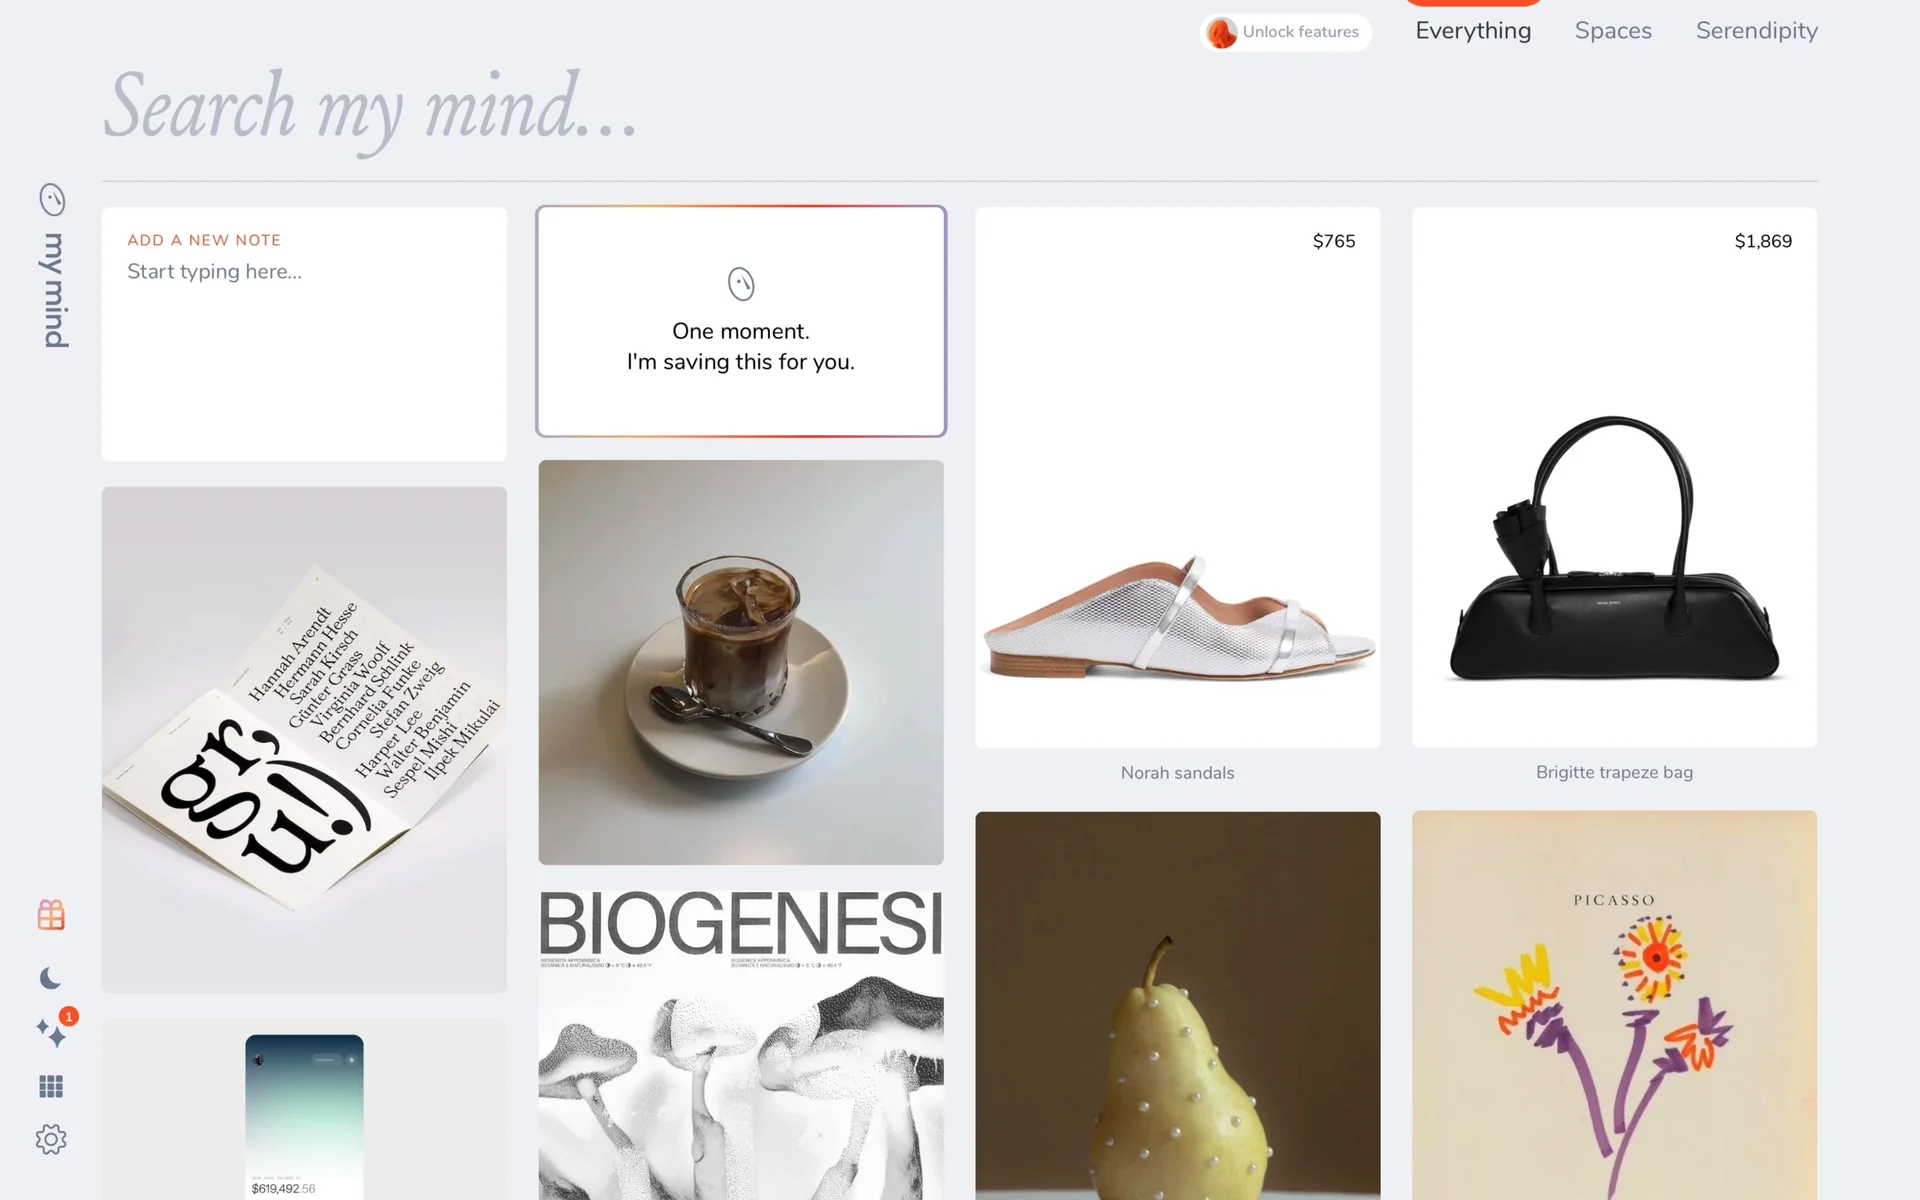Open the BIOGENESI mushroom poster card
The image size is (1920, 1200).
[741, 1044]
